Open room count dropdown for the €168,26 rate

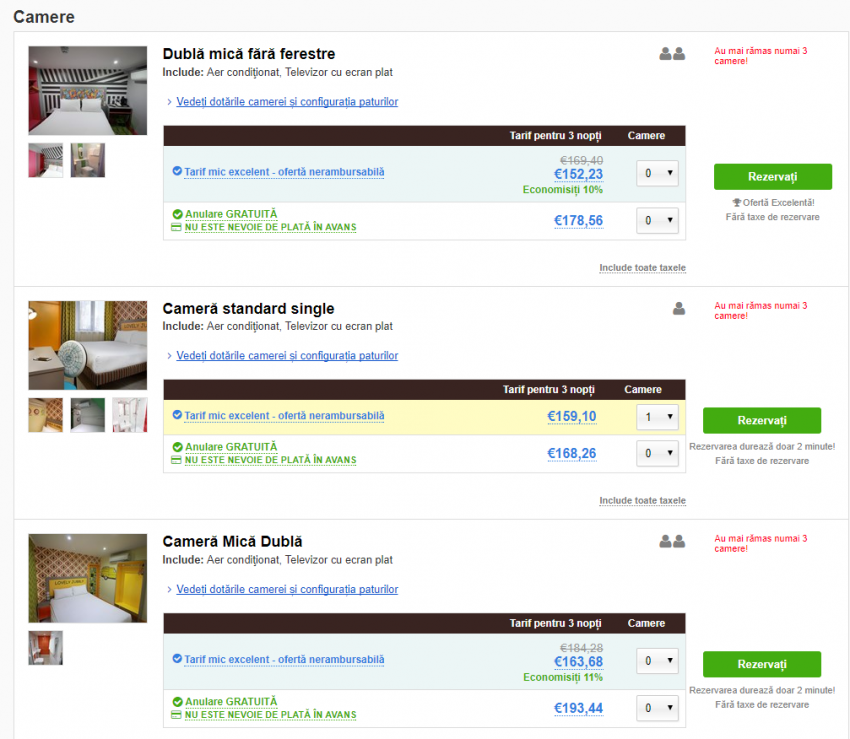657,453
